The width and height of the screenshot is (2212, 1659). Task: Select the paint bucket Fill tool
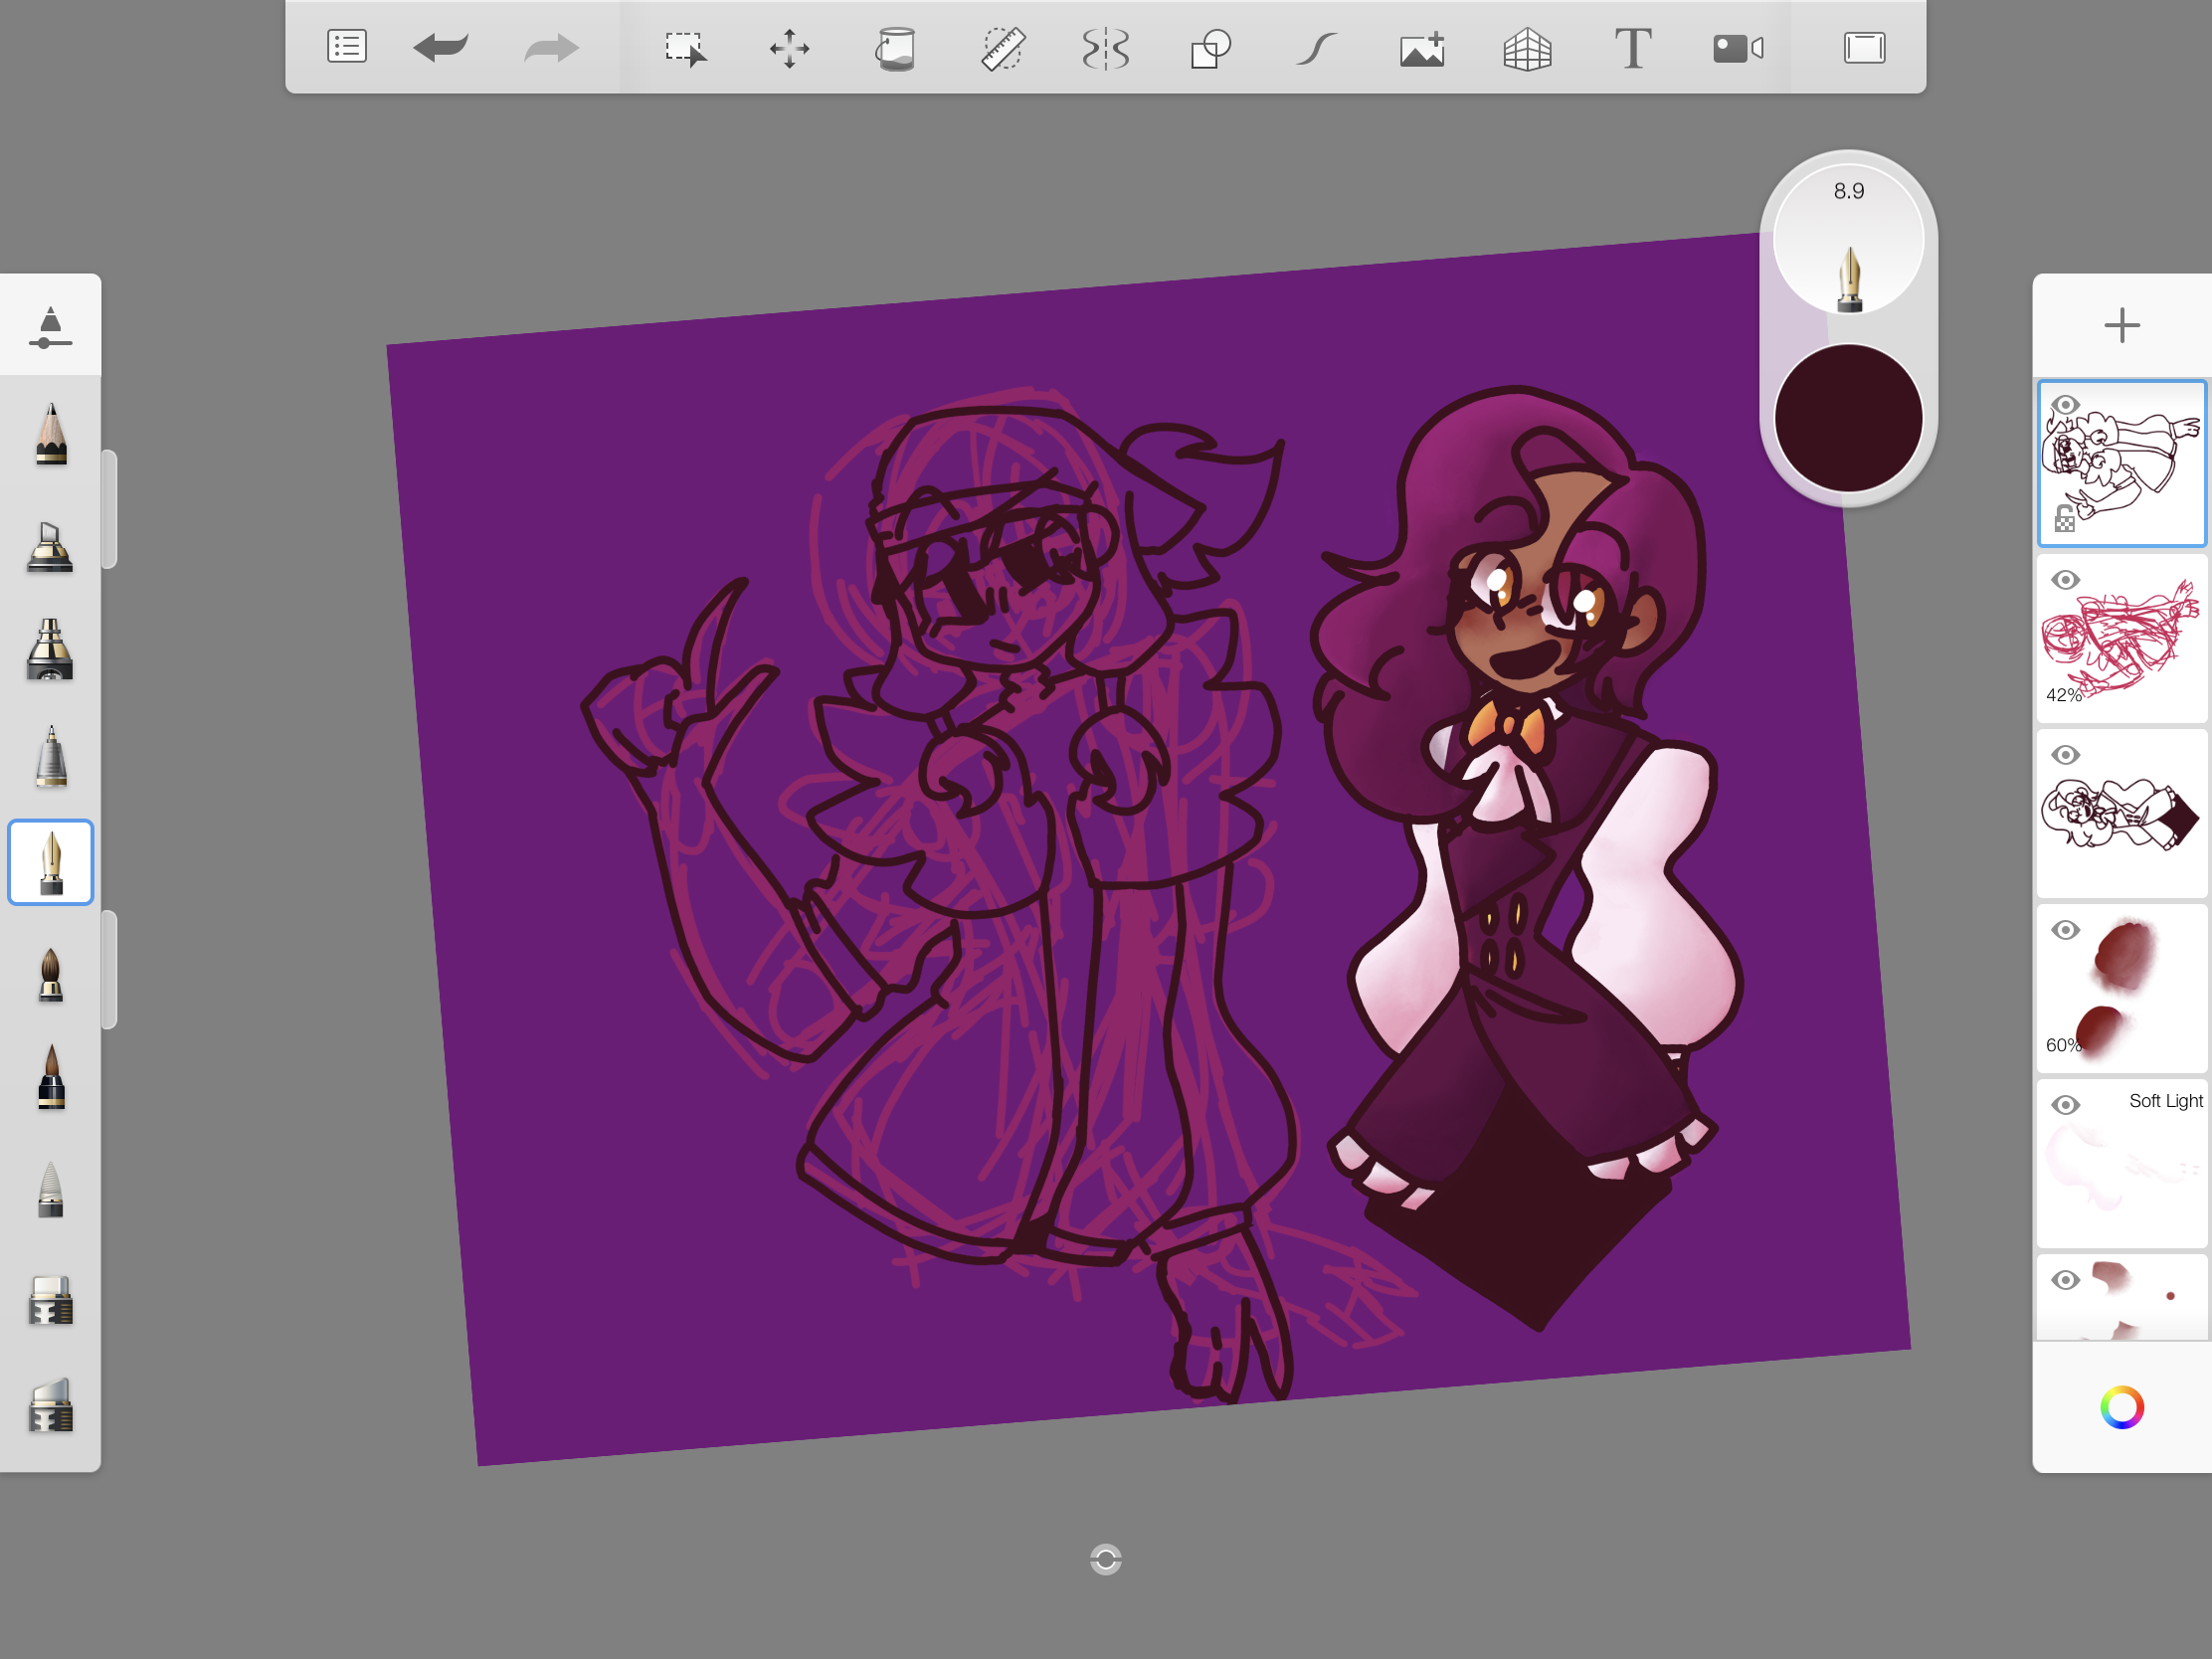click(x=895, y=48)
